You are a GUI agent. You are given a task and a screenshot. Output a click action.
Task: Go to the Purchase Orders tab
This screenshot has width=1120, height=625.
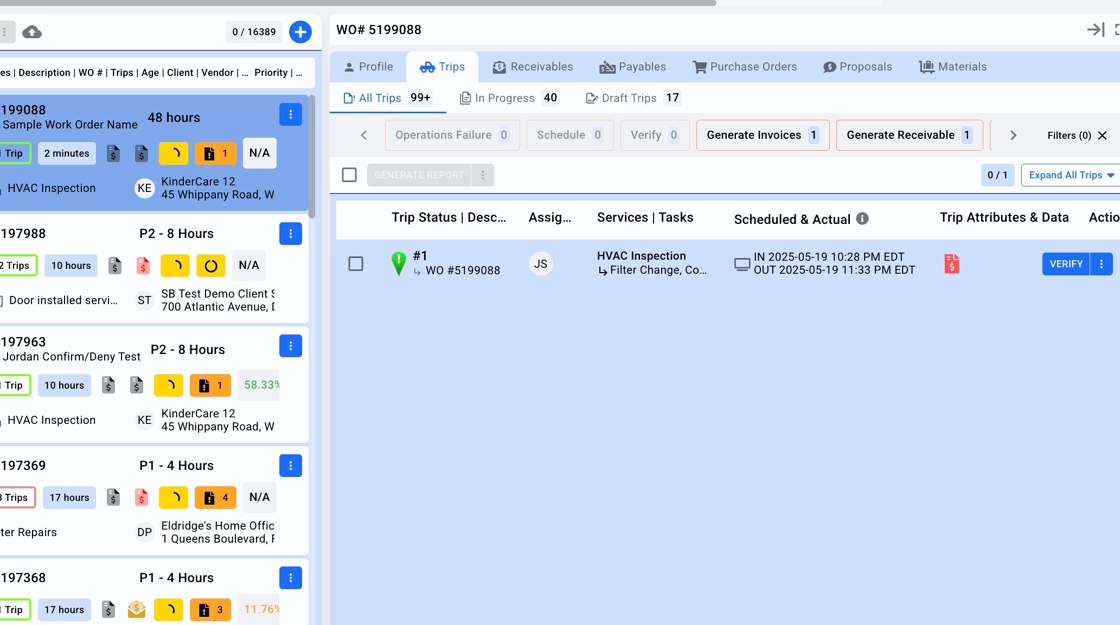(744, 66)
